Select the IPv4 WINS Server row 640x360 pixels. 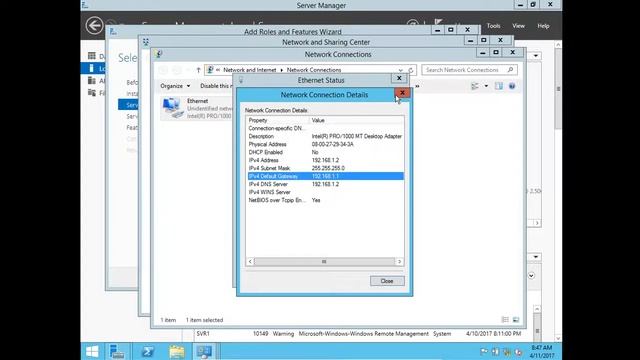point(325,192)
